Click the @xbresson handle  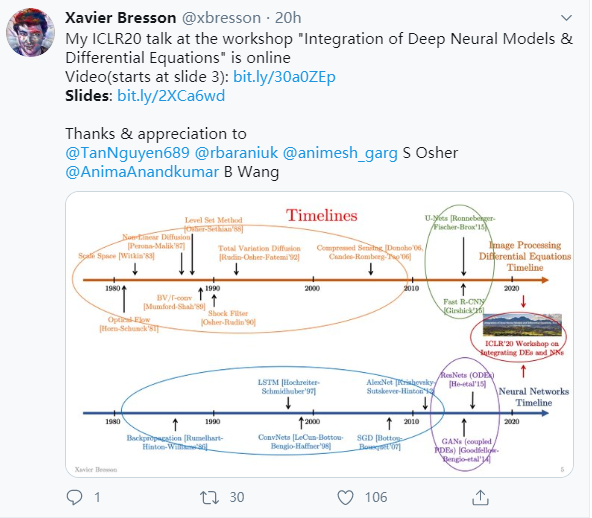point(221,18)
